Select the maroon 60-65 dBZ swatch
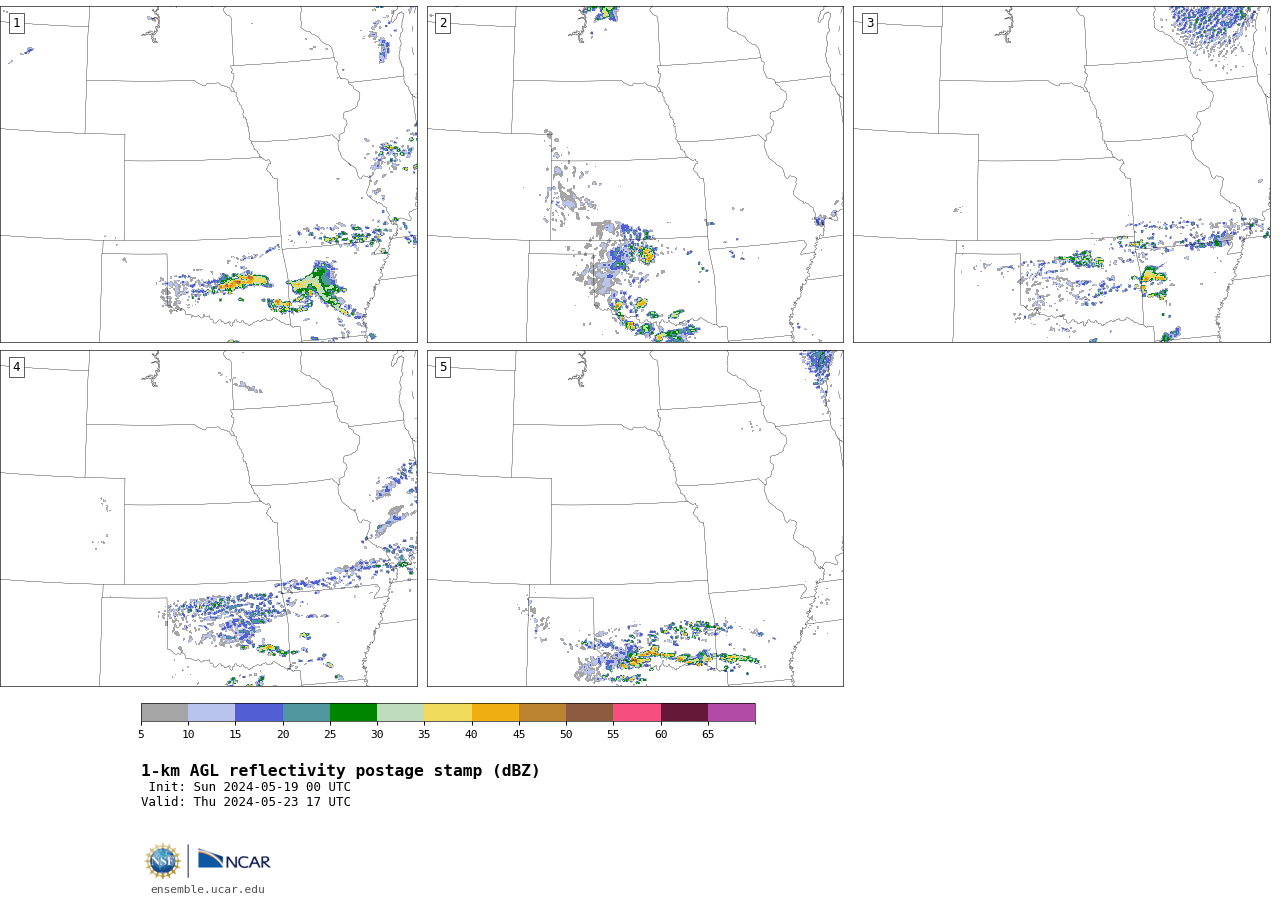The height and width of the screenshot is (901, 1280). 684,713
